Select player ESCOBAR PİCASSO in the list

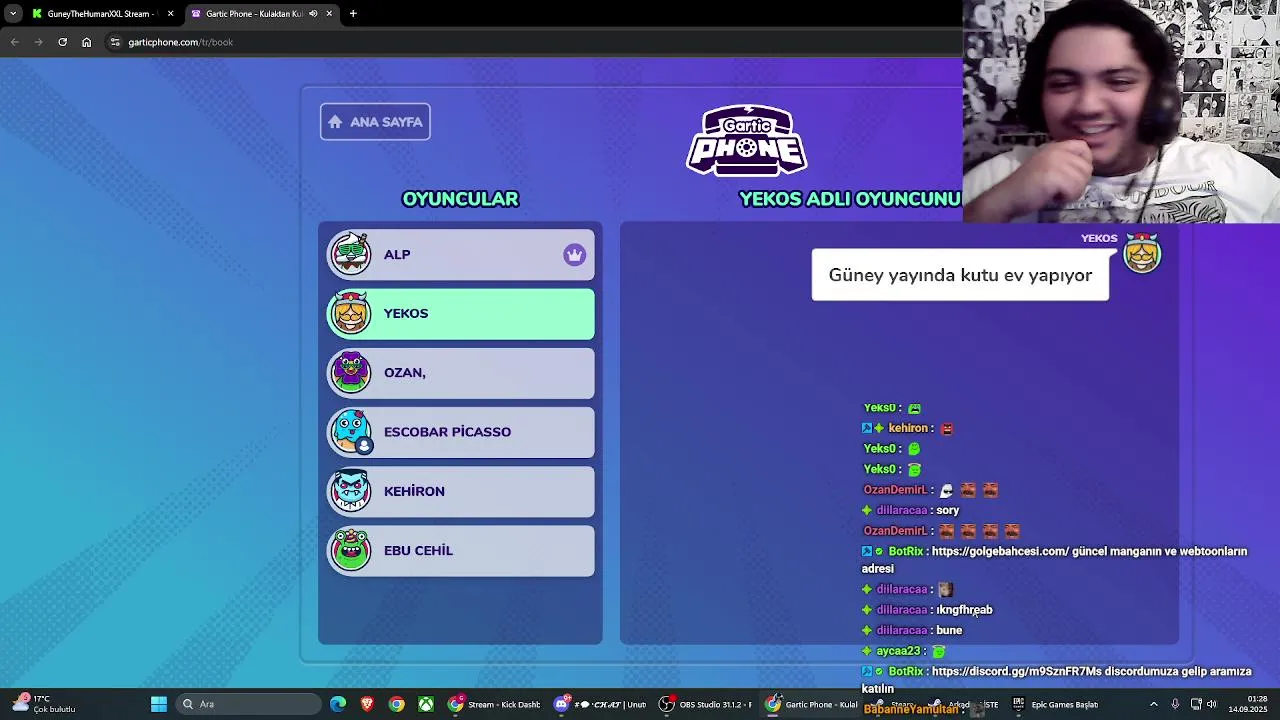[461, 432]
